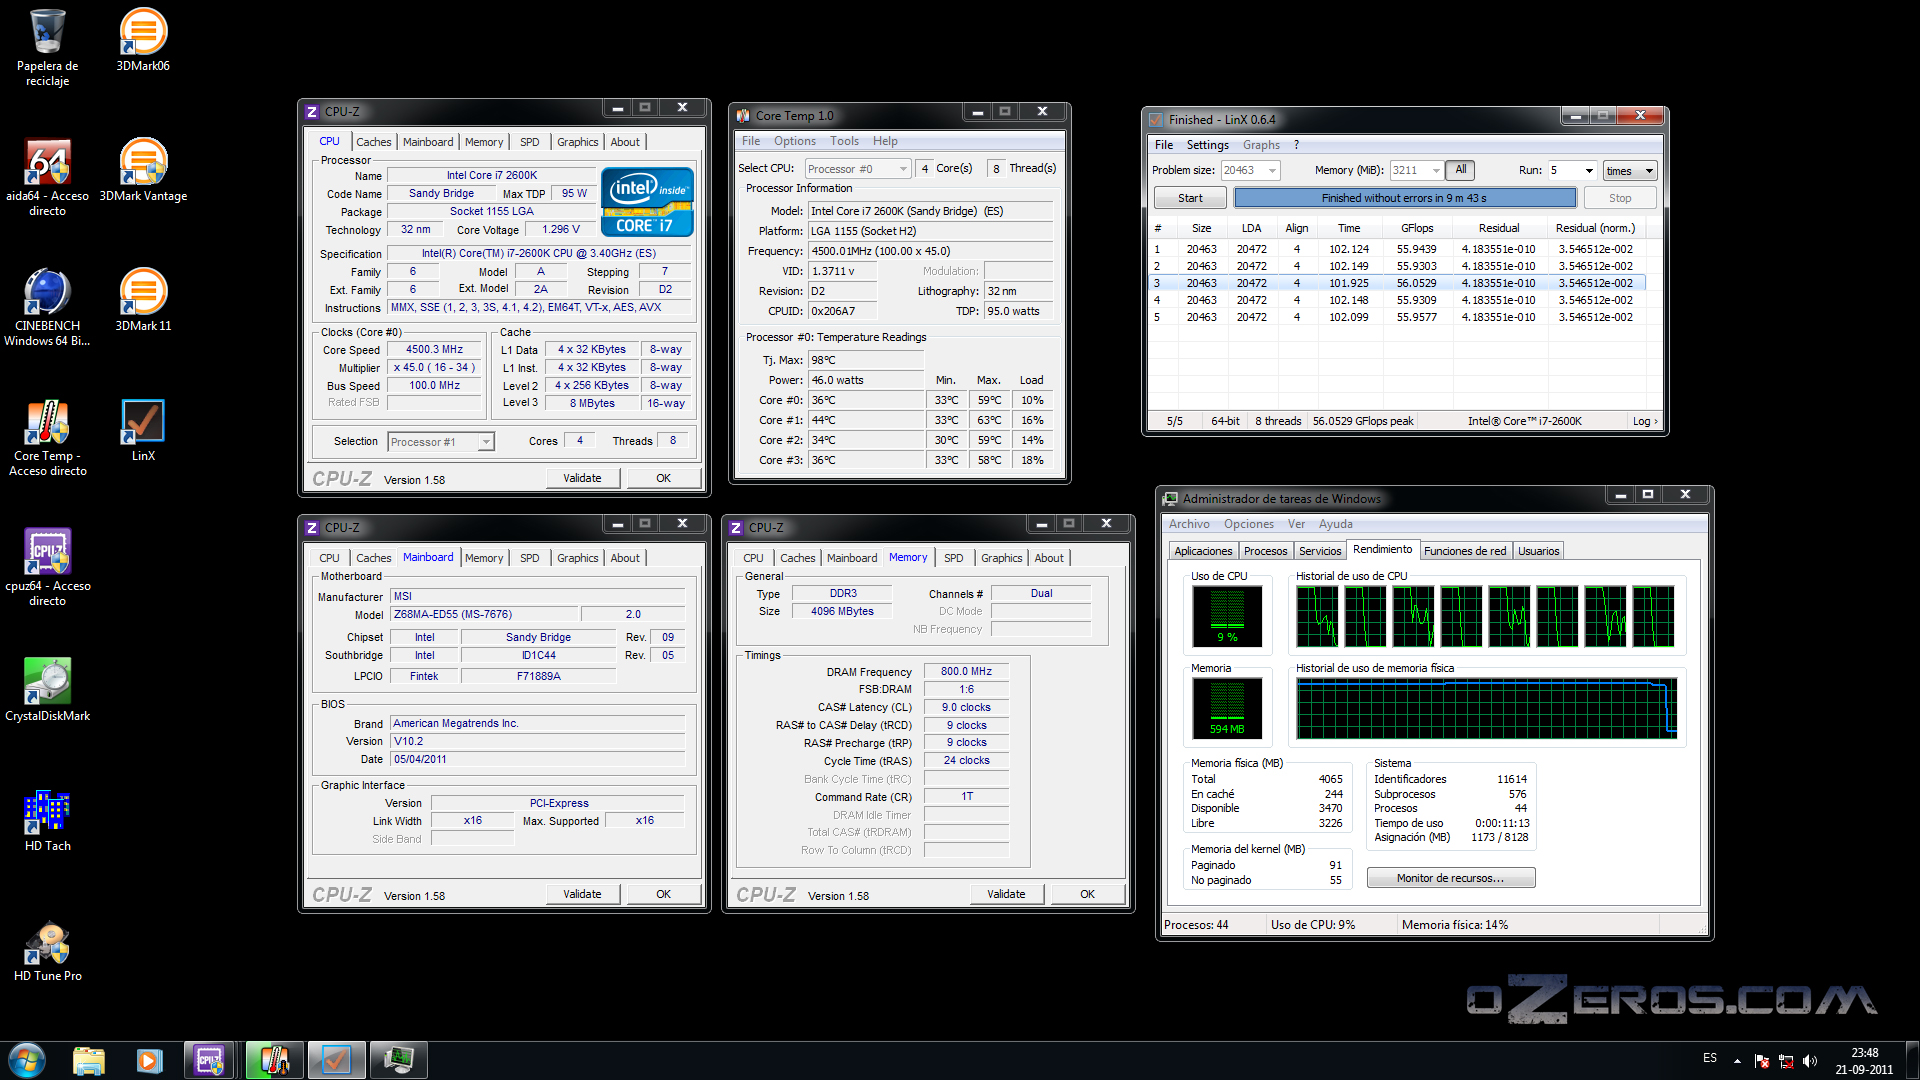
Task: Open the Log expander in LinX status bar
Action: 1645,421
